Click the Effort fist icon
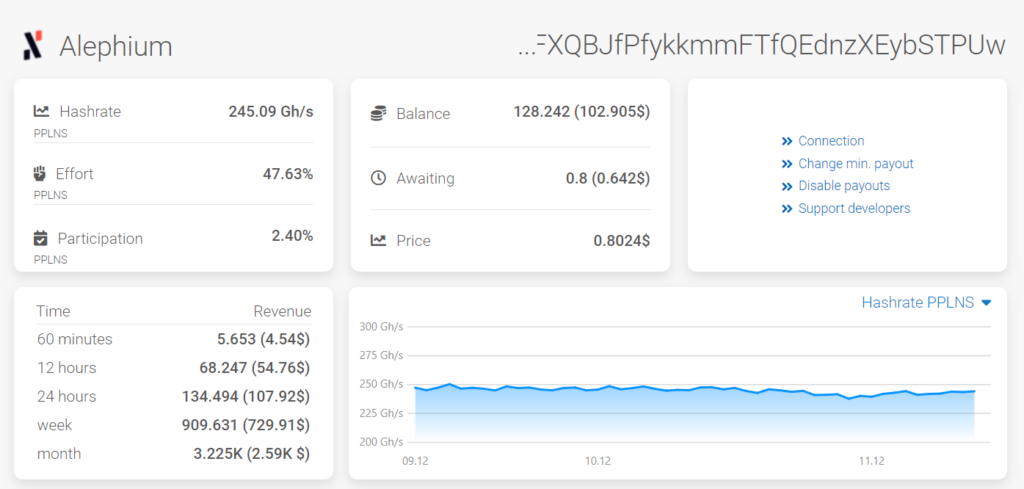 [40, 174]
